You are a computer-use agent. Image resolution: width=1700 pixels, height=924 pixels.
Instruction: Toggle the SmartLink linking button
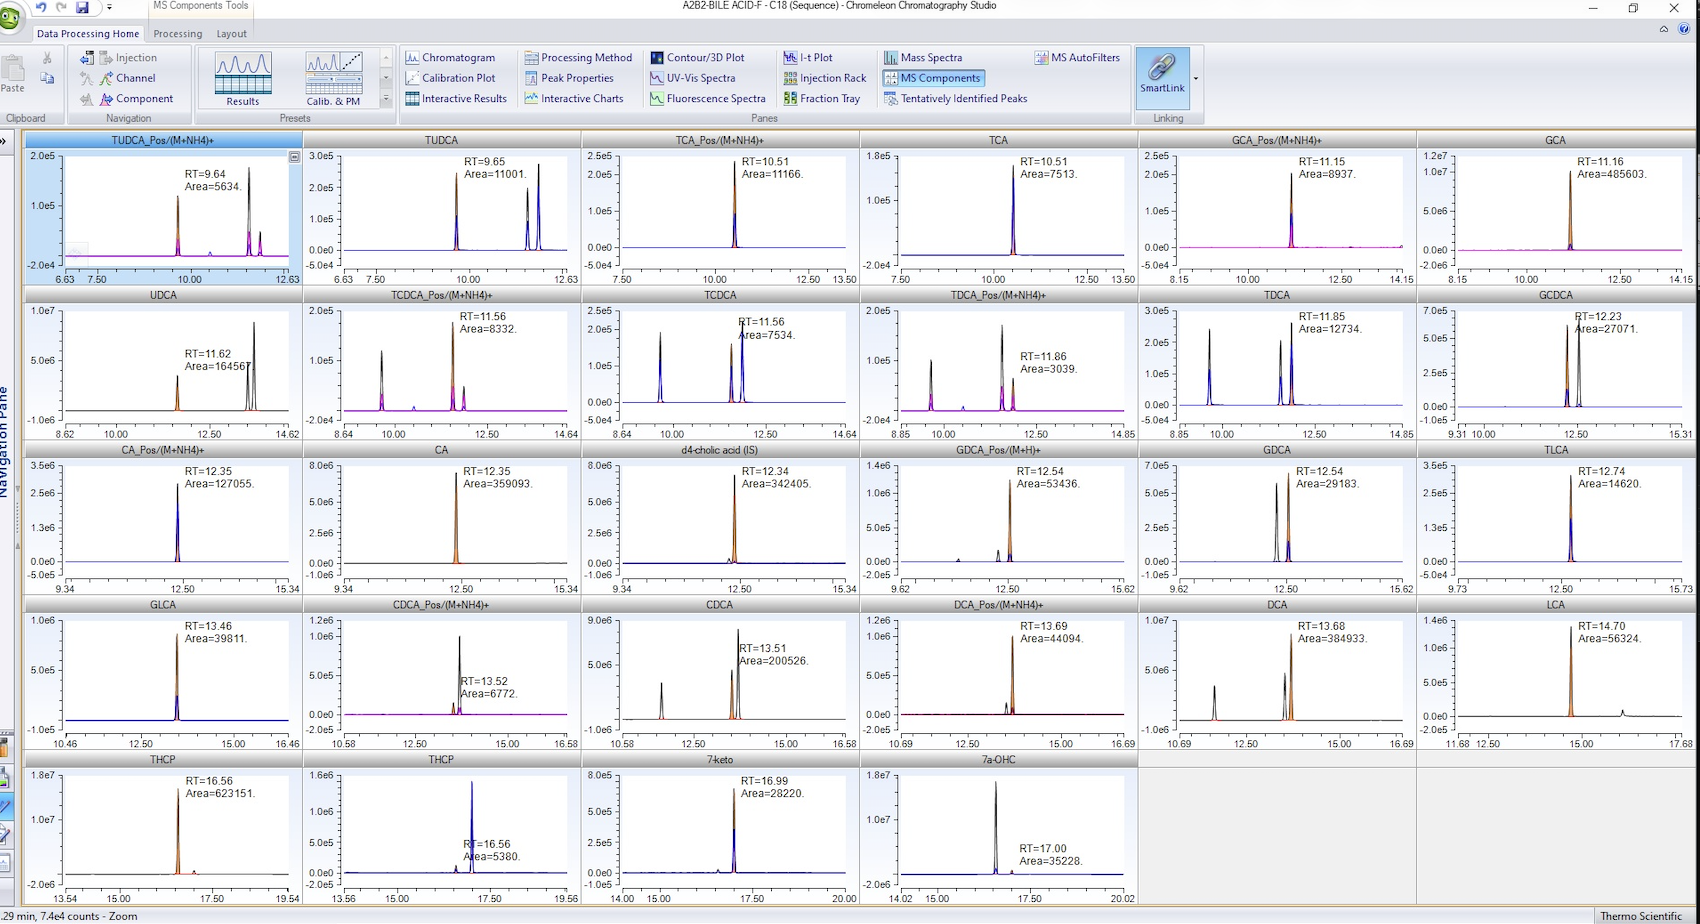point(1162,74)
